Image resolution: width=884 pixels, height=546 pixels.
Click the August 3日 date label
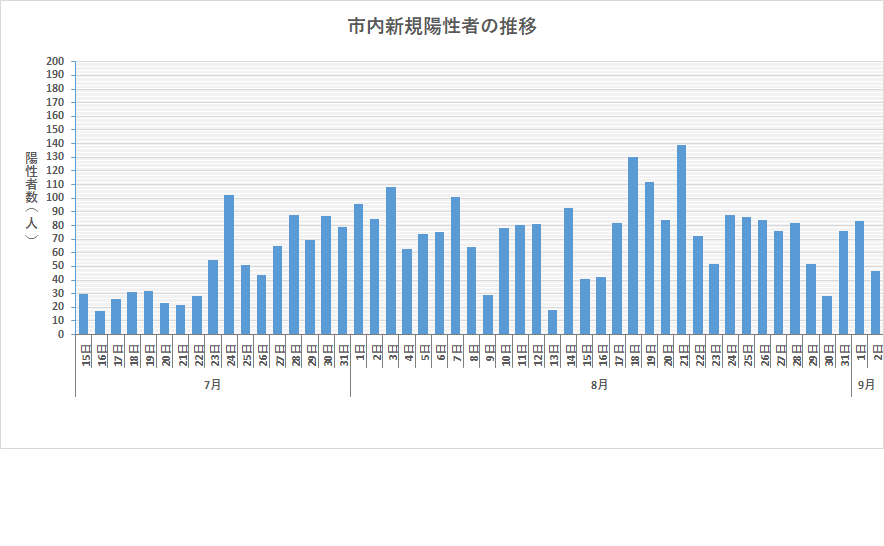pos(393,353)
